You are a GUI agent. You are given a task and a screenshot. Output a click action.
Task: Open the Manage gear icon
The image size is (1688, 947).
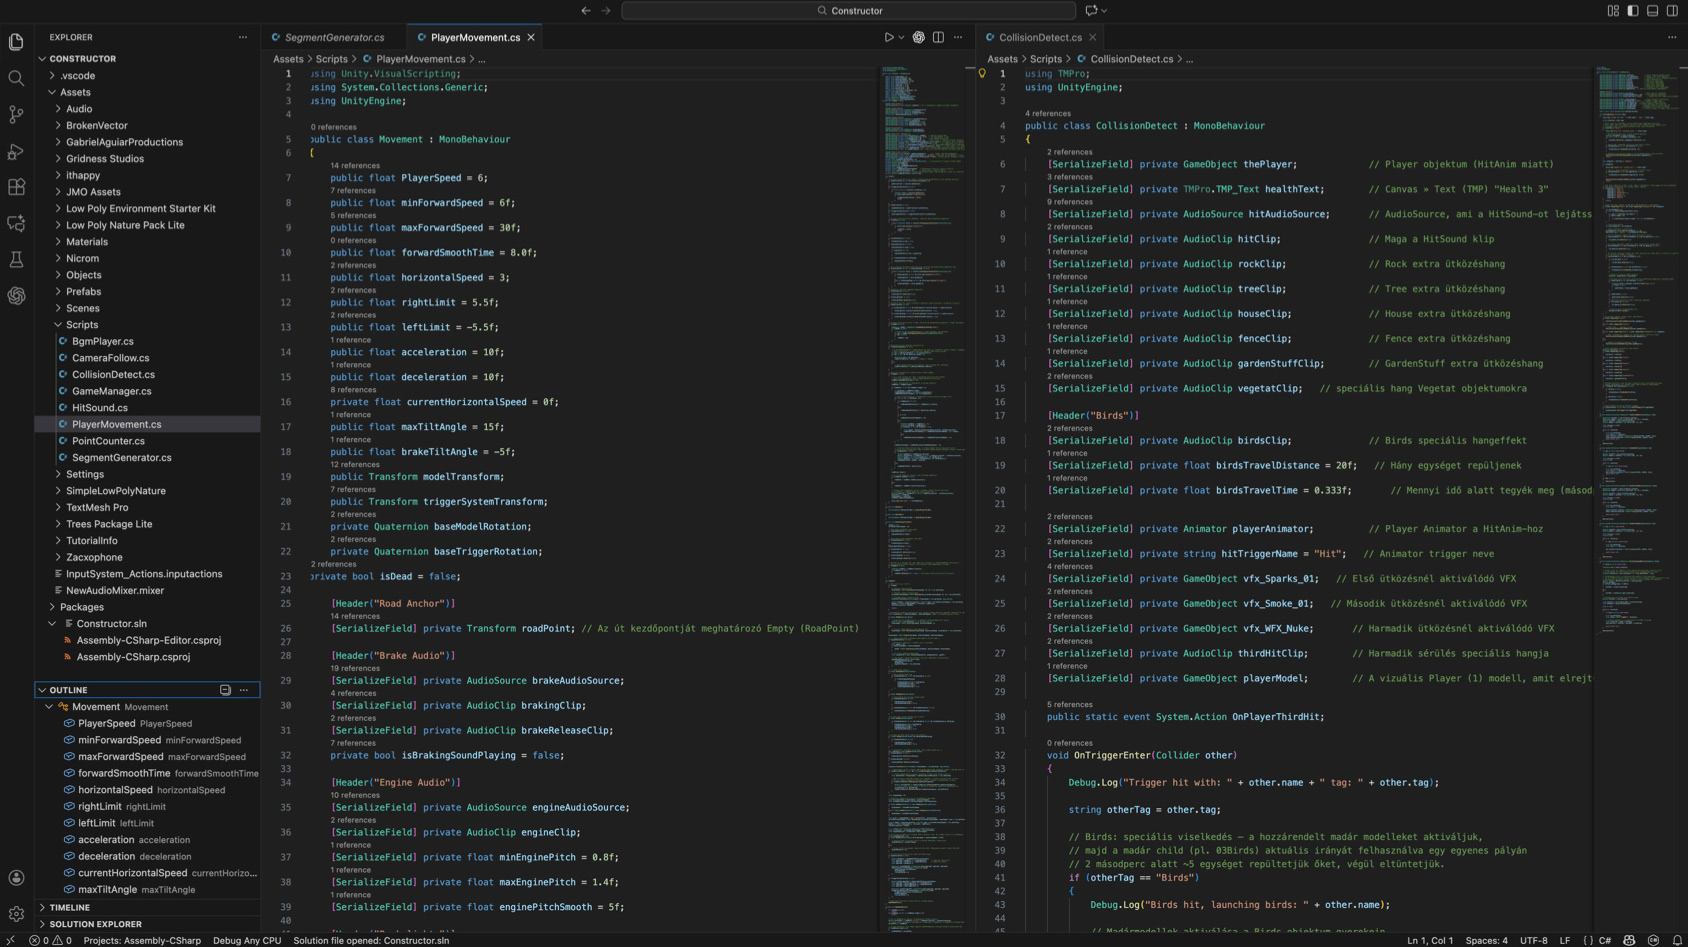click(x=16, y=913)
